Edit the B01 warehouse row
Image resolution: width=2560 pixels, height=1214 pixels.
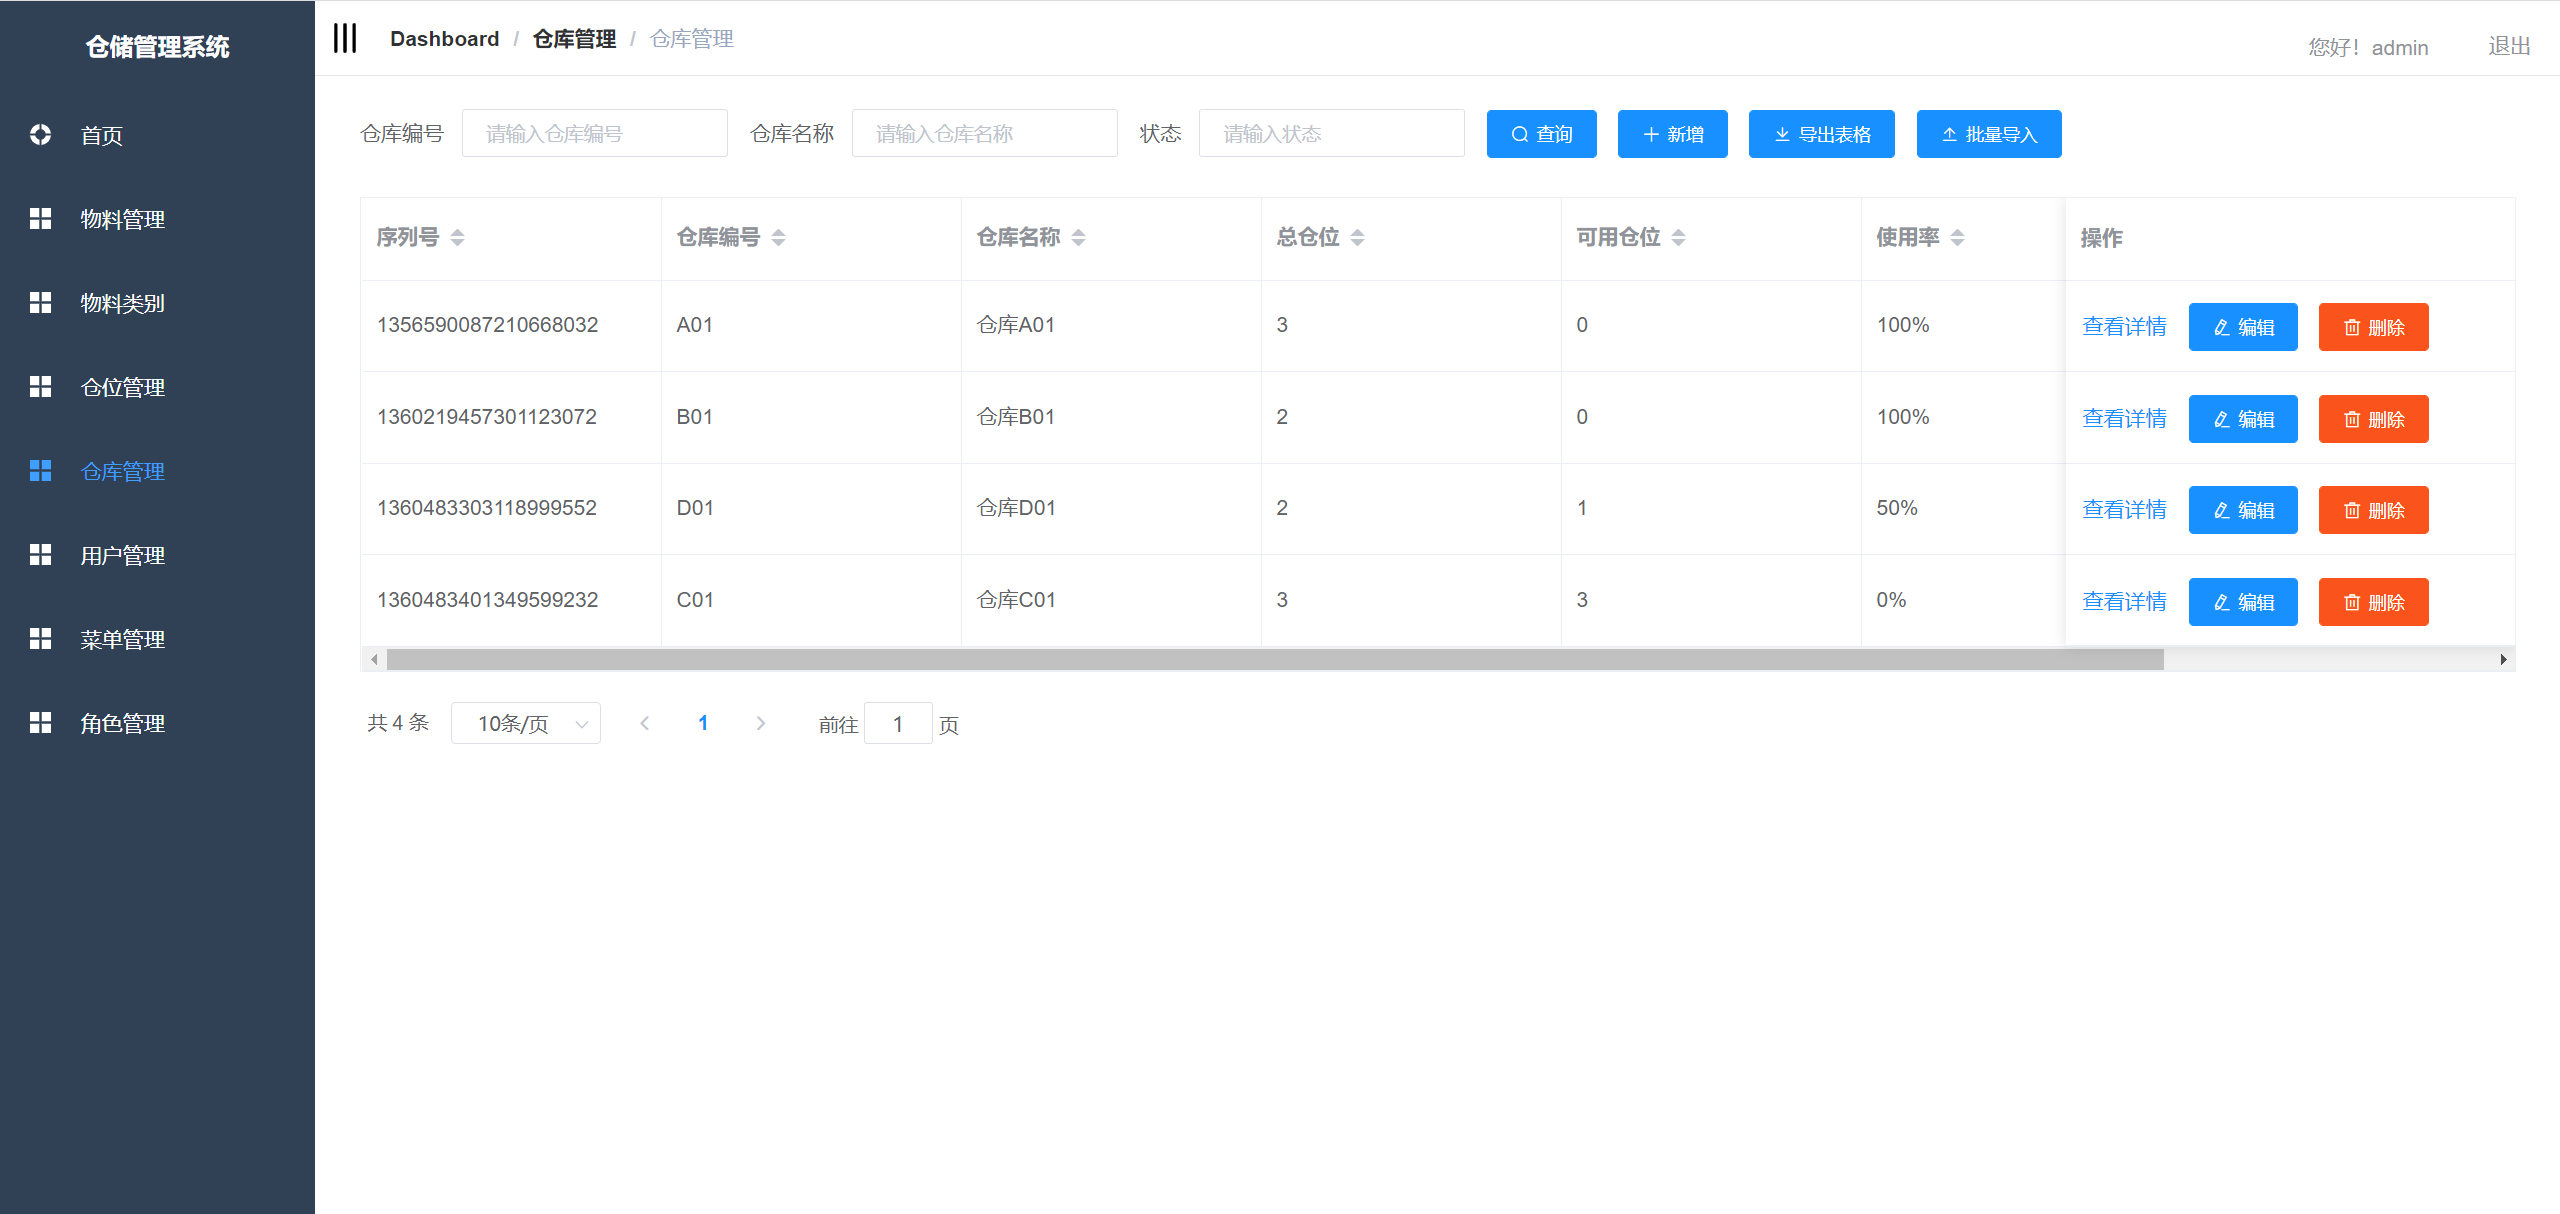pyautogui.click(x=2243, y=419)
